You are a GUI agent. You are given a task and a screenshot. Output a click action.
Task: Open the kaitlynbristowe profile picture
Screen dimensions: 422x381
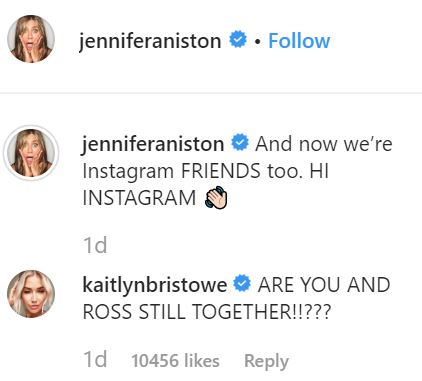(x=31, y=294)
